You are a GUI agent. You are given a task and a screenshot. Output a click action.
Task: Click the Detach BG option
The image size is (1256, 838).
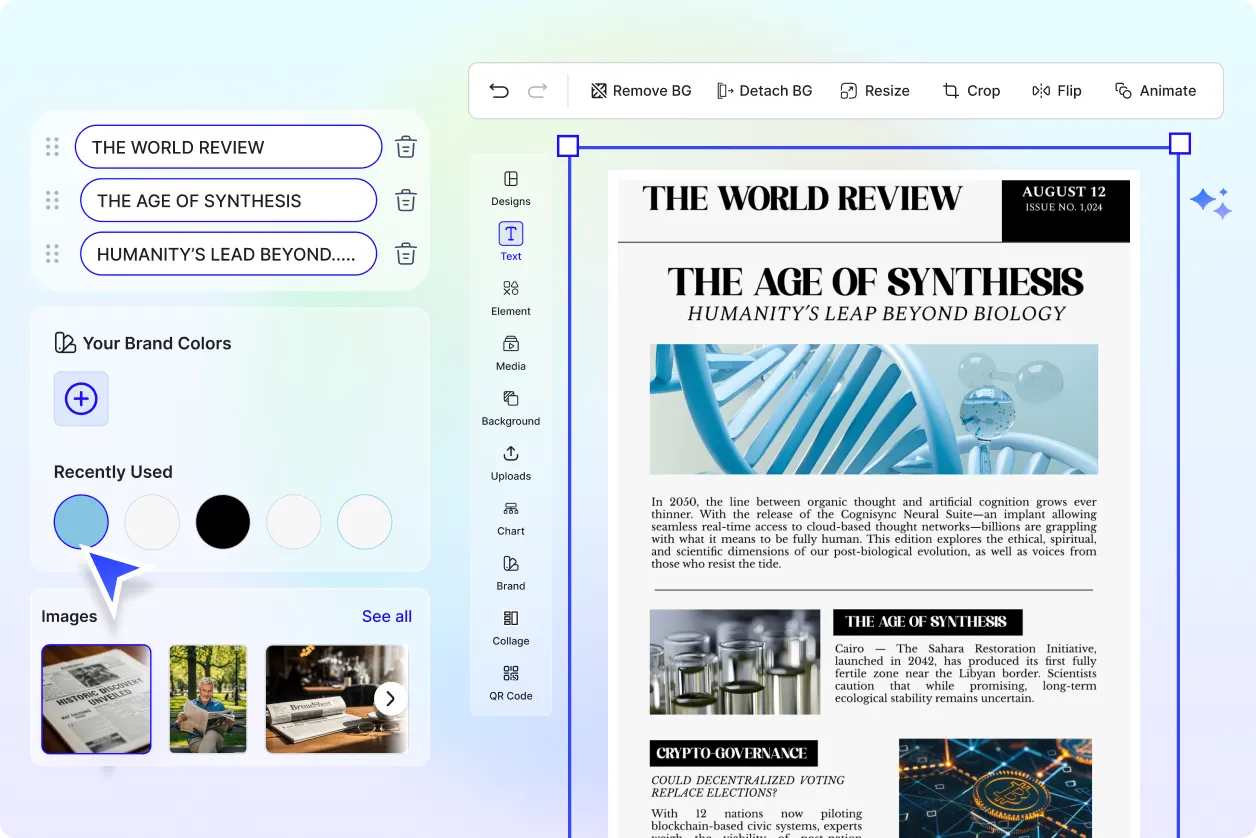click(x=765, y=91)
